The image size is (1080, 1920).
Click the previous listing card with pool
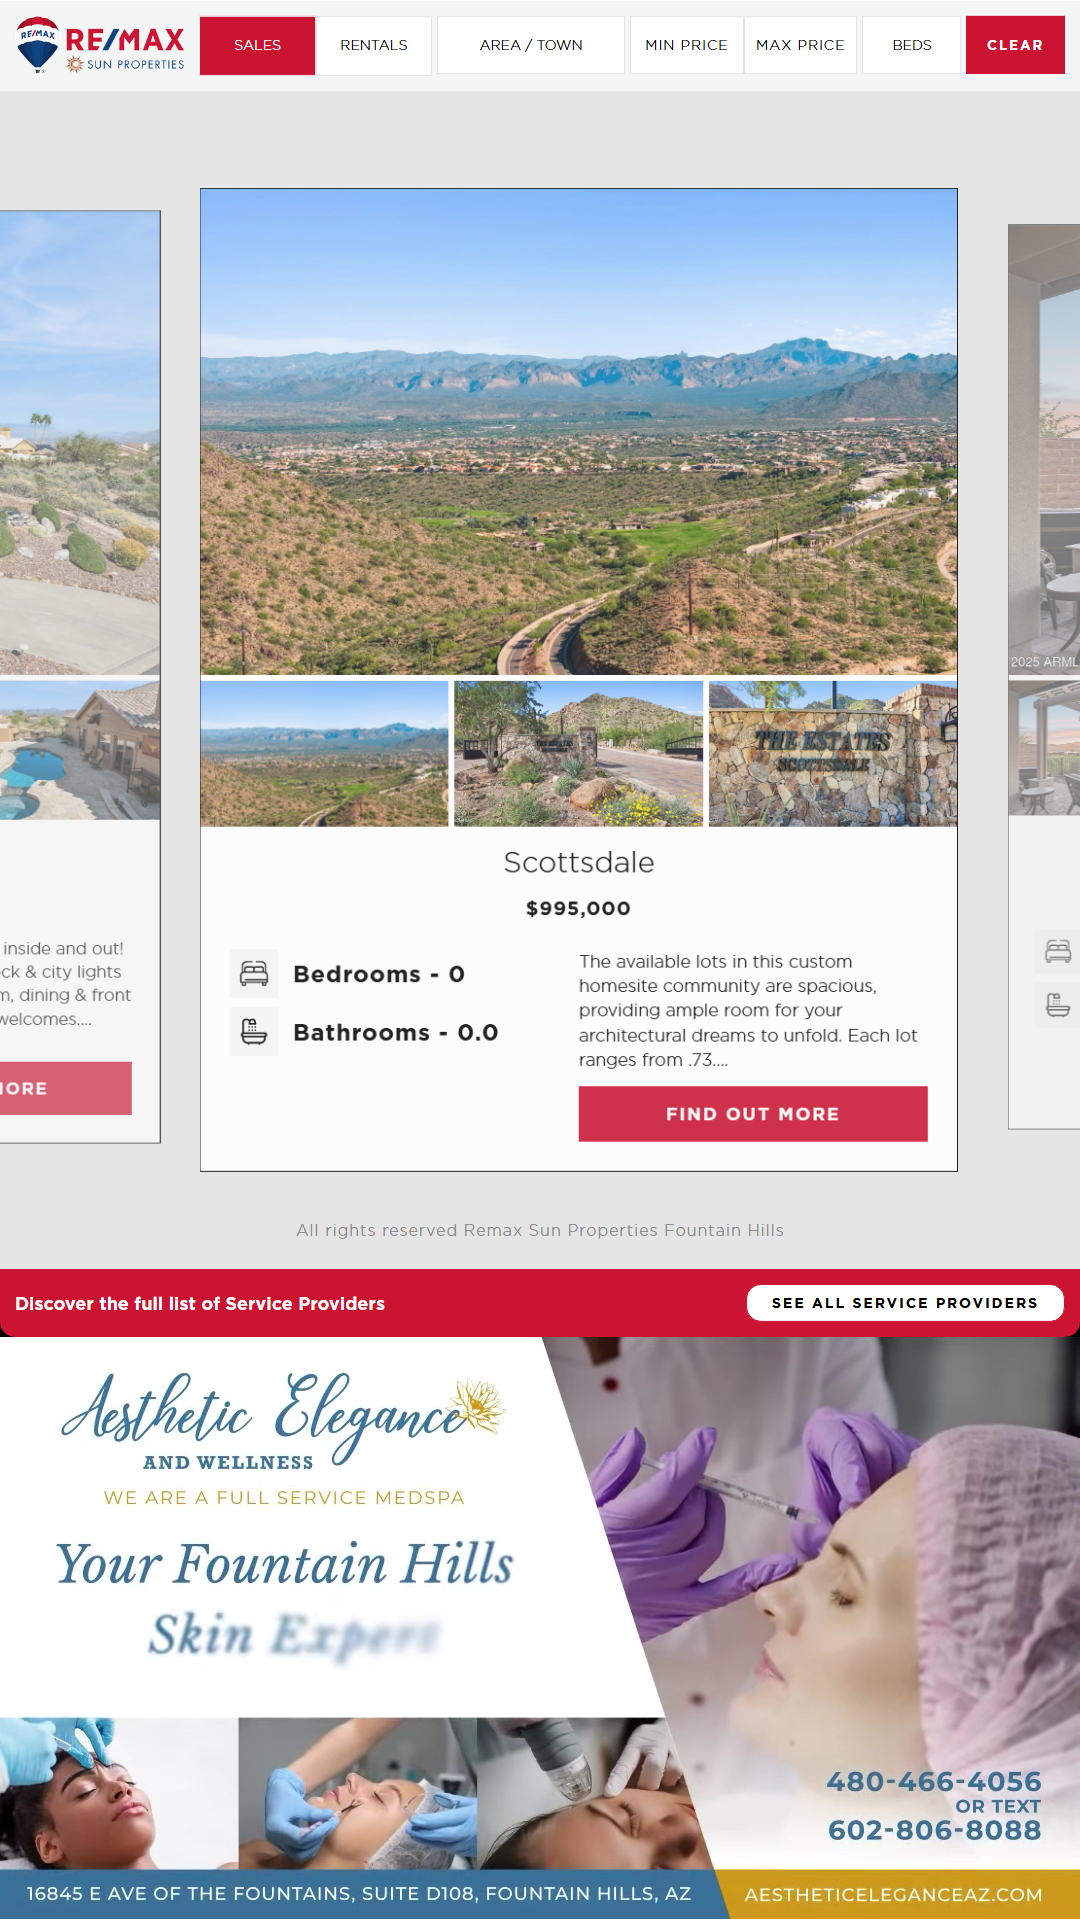[80, 676]
